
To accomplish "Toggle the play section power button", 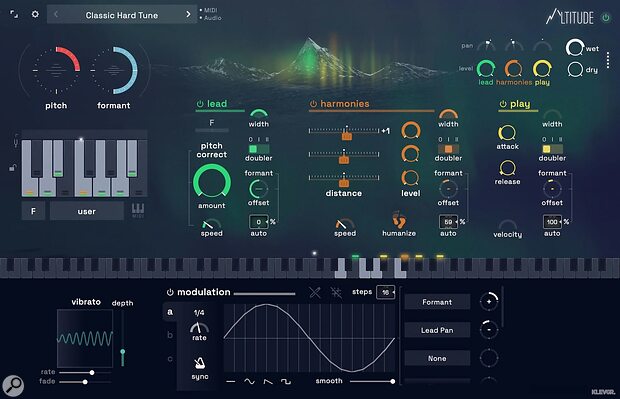I will click(503, 104).
